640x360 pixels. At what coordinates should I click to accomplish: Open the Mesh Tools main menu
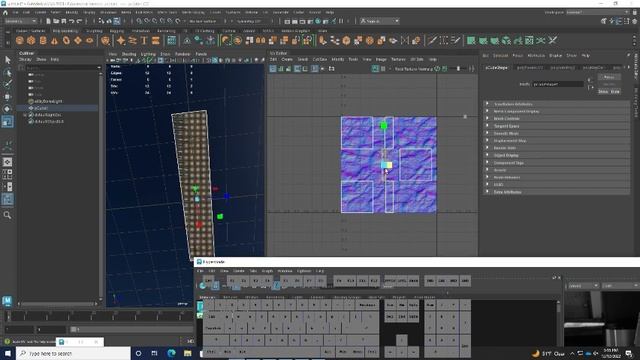tap(167, 12)
